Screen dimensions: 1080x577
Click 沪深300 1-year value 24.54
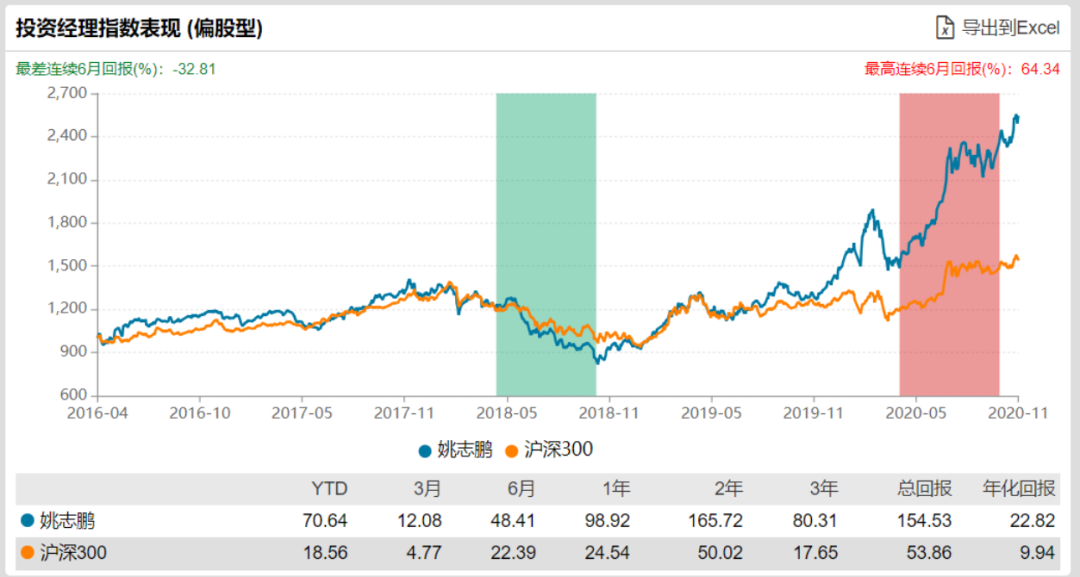pyautogui.click(x=608, y=553)
